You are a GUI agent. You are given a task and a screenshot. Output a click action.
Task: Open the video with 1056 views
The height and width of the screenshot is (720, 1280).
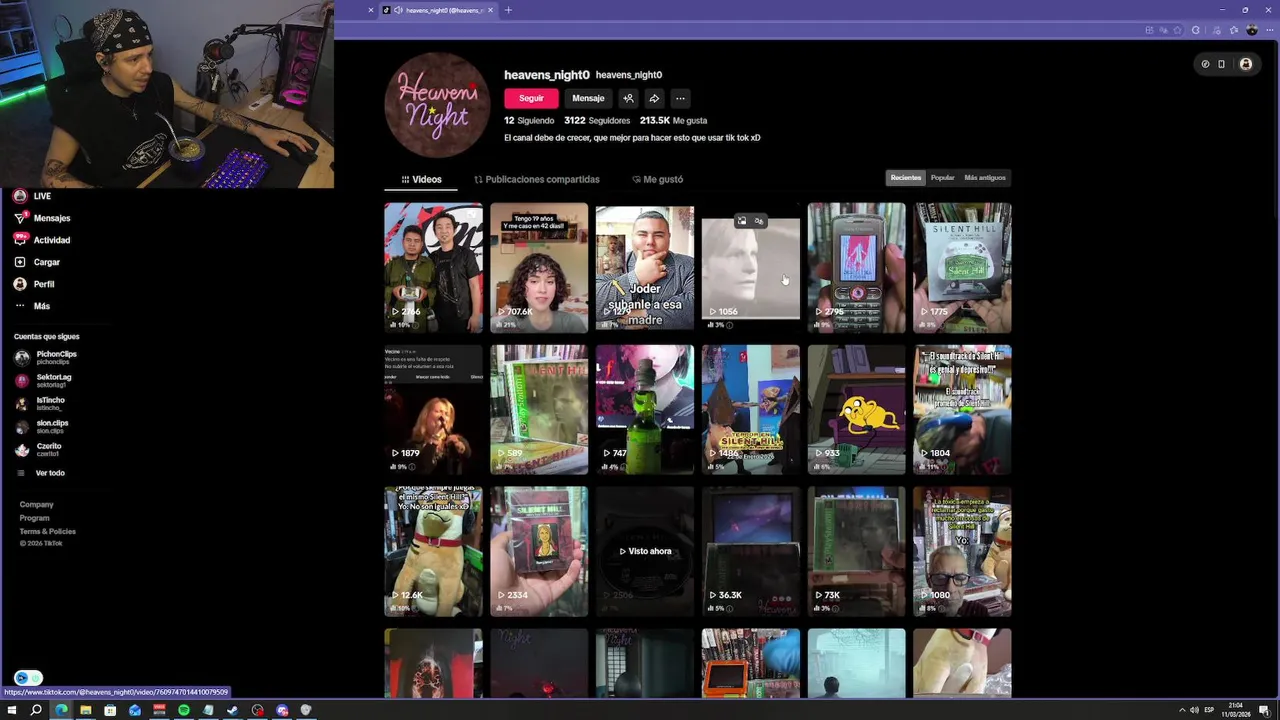(x=751, y=267)
